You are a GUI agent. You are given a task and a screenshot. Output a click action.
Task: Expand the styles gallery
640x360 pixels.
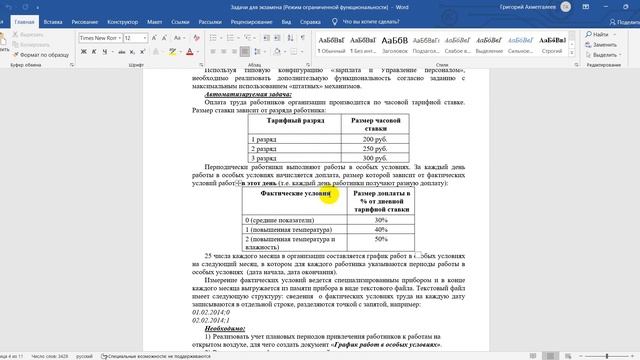(572, 53)
